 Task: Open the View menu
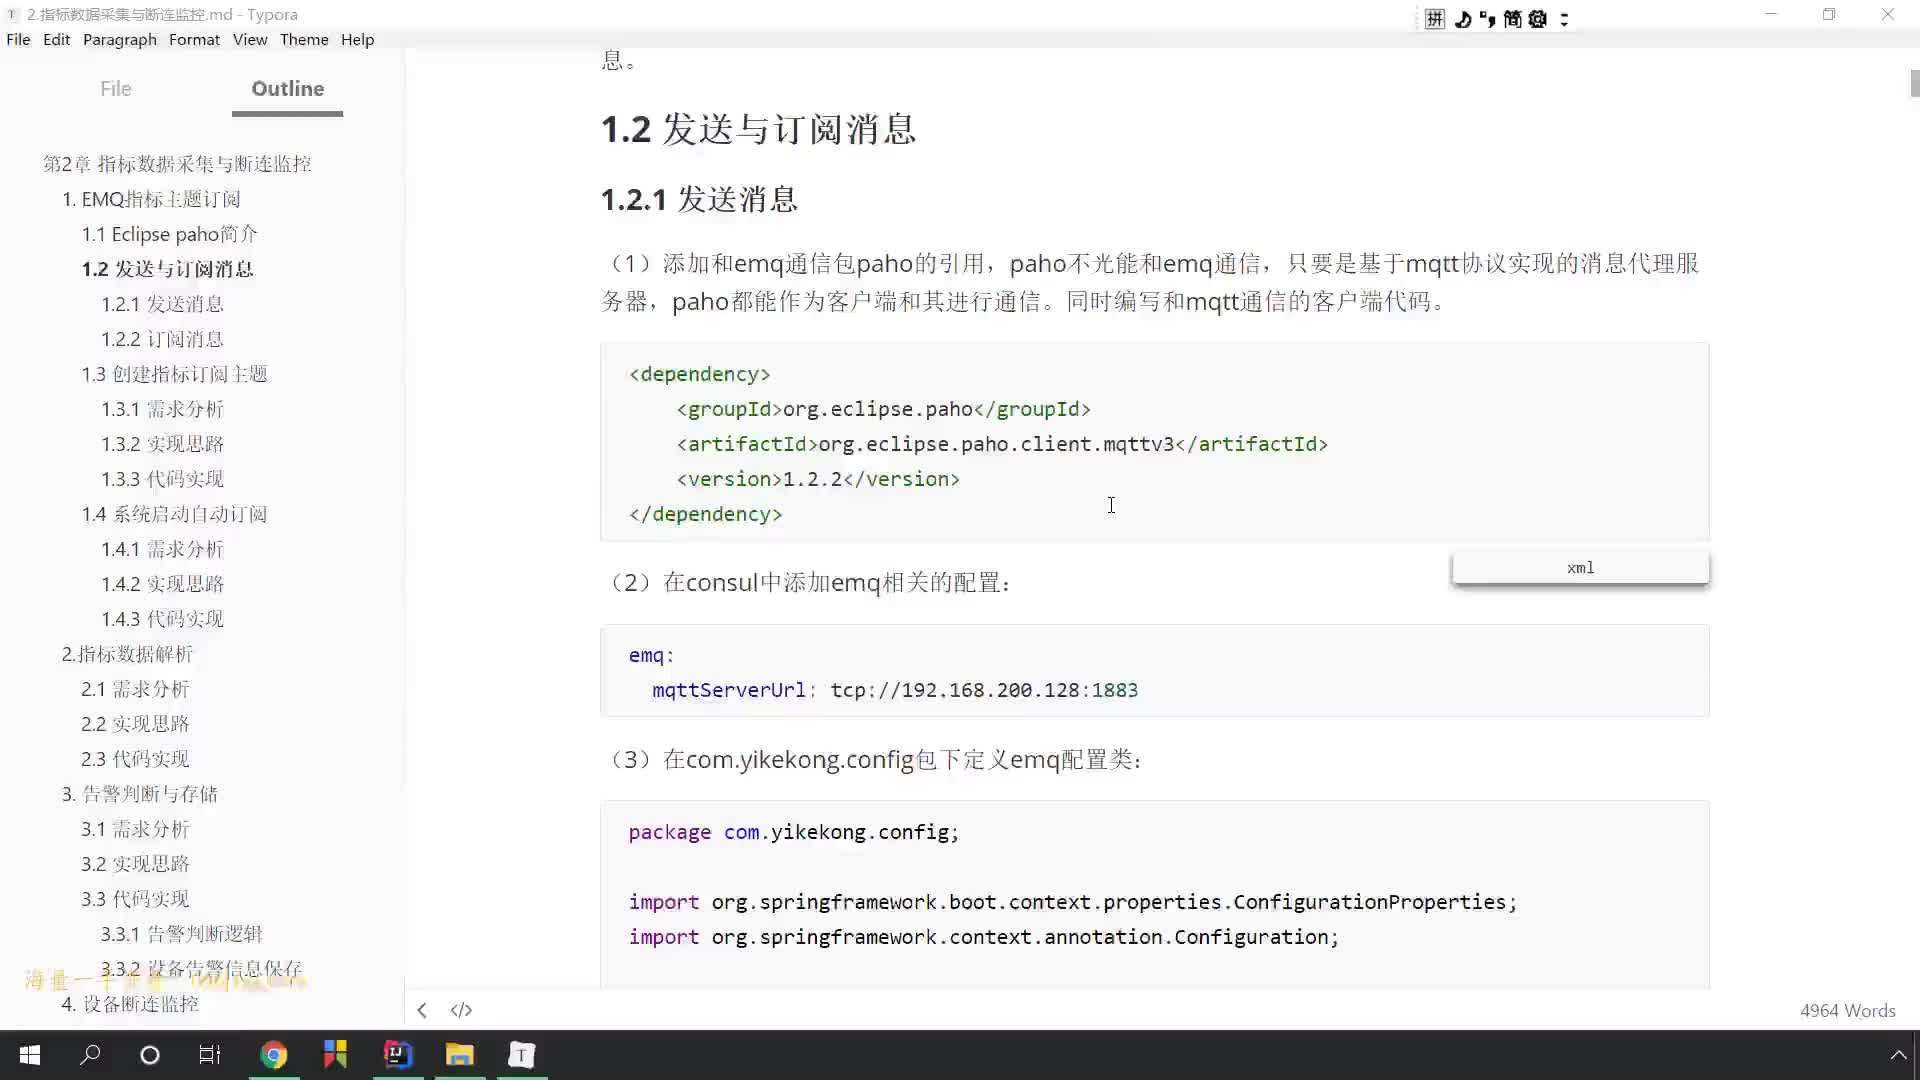250,39
